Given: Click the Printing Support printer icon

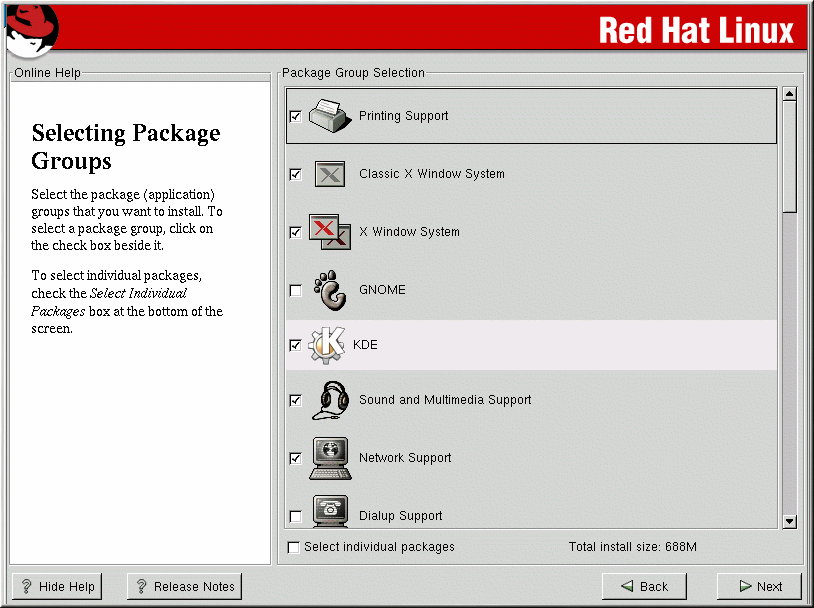Looking at the screenshot, I should pyautogui.click(x=329, y=116).
